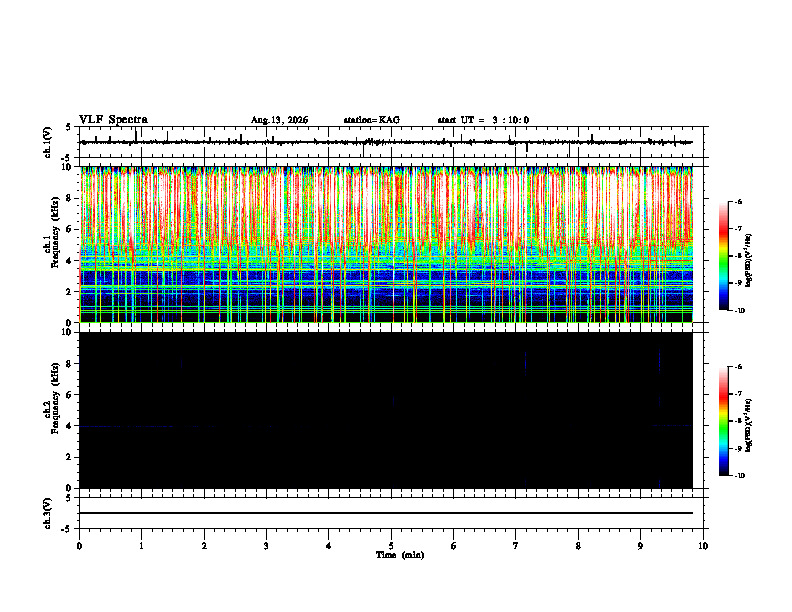Click the ch.3 voltage flat line trace
Viewport: 792px width, 612px height.
[x=386, y=513]
